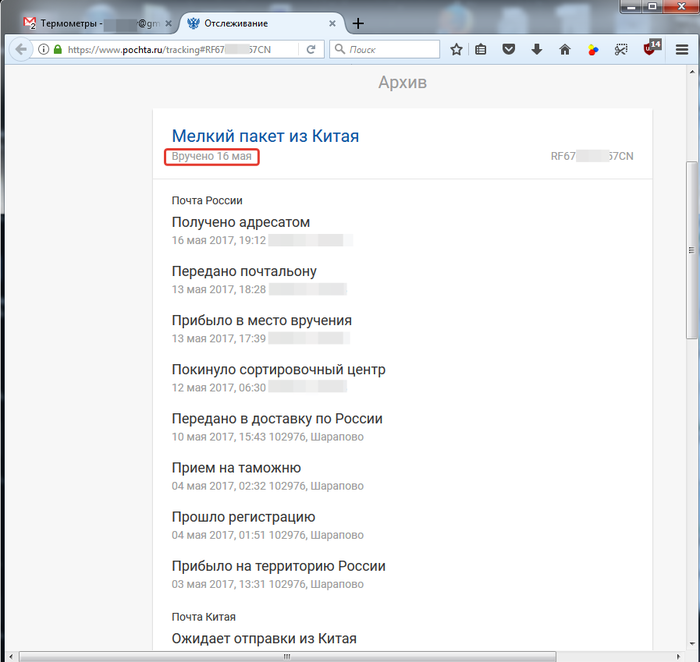Click the Вручено 16 мая status text
The width and height of the screenshot is (700, 662).
point(211,157)
